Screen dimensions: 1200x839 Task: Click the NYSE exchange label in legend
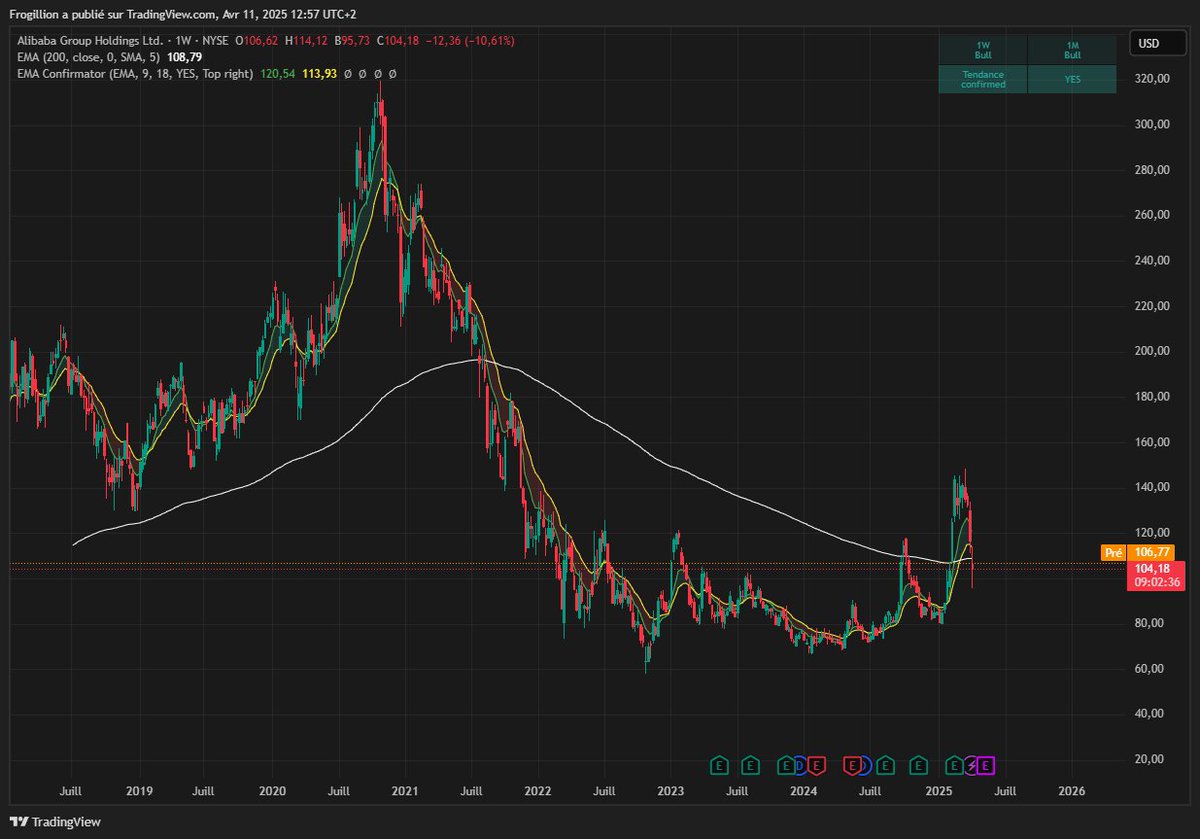215,40
